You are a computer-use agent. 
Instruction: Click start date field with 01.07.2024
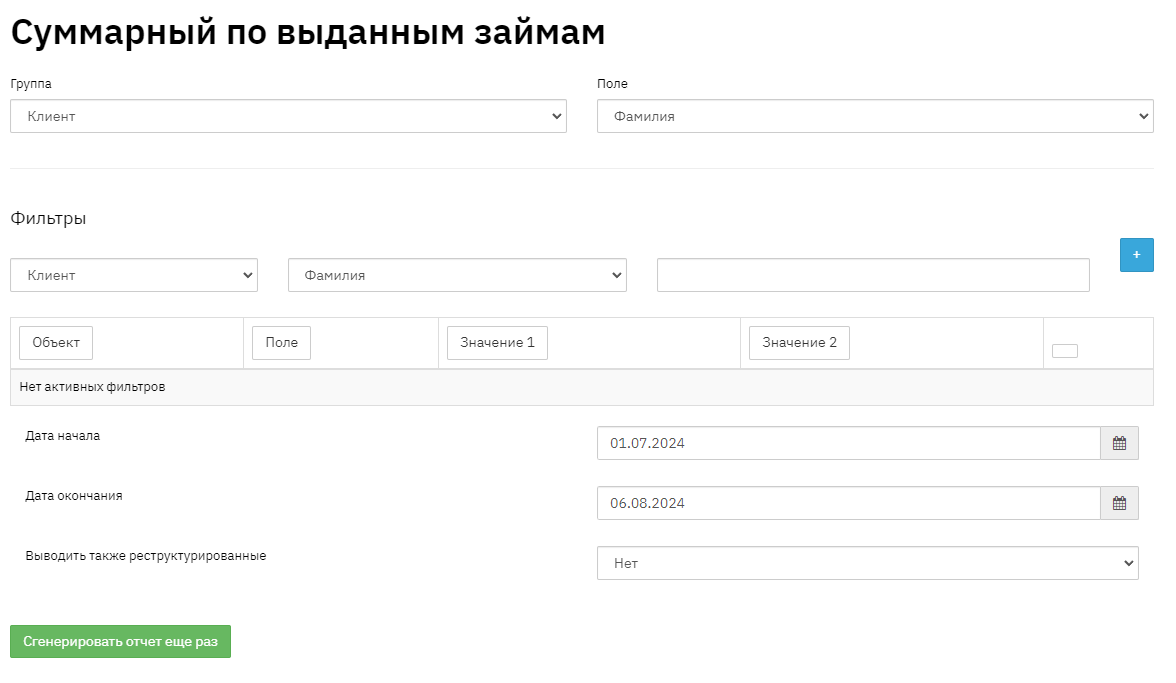(x=848, y=443)
